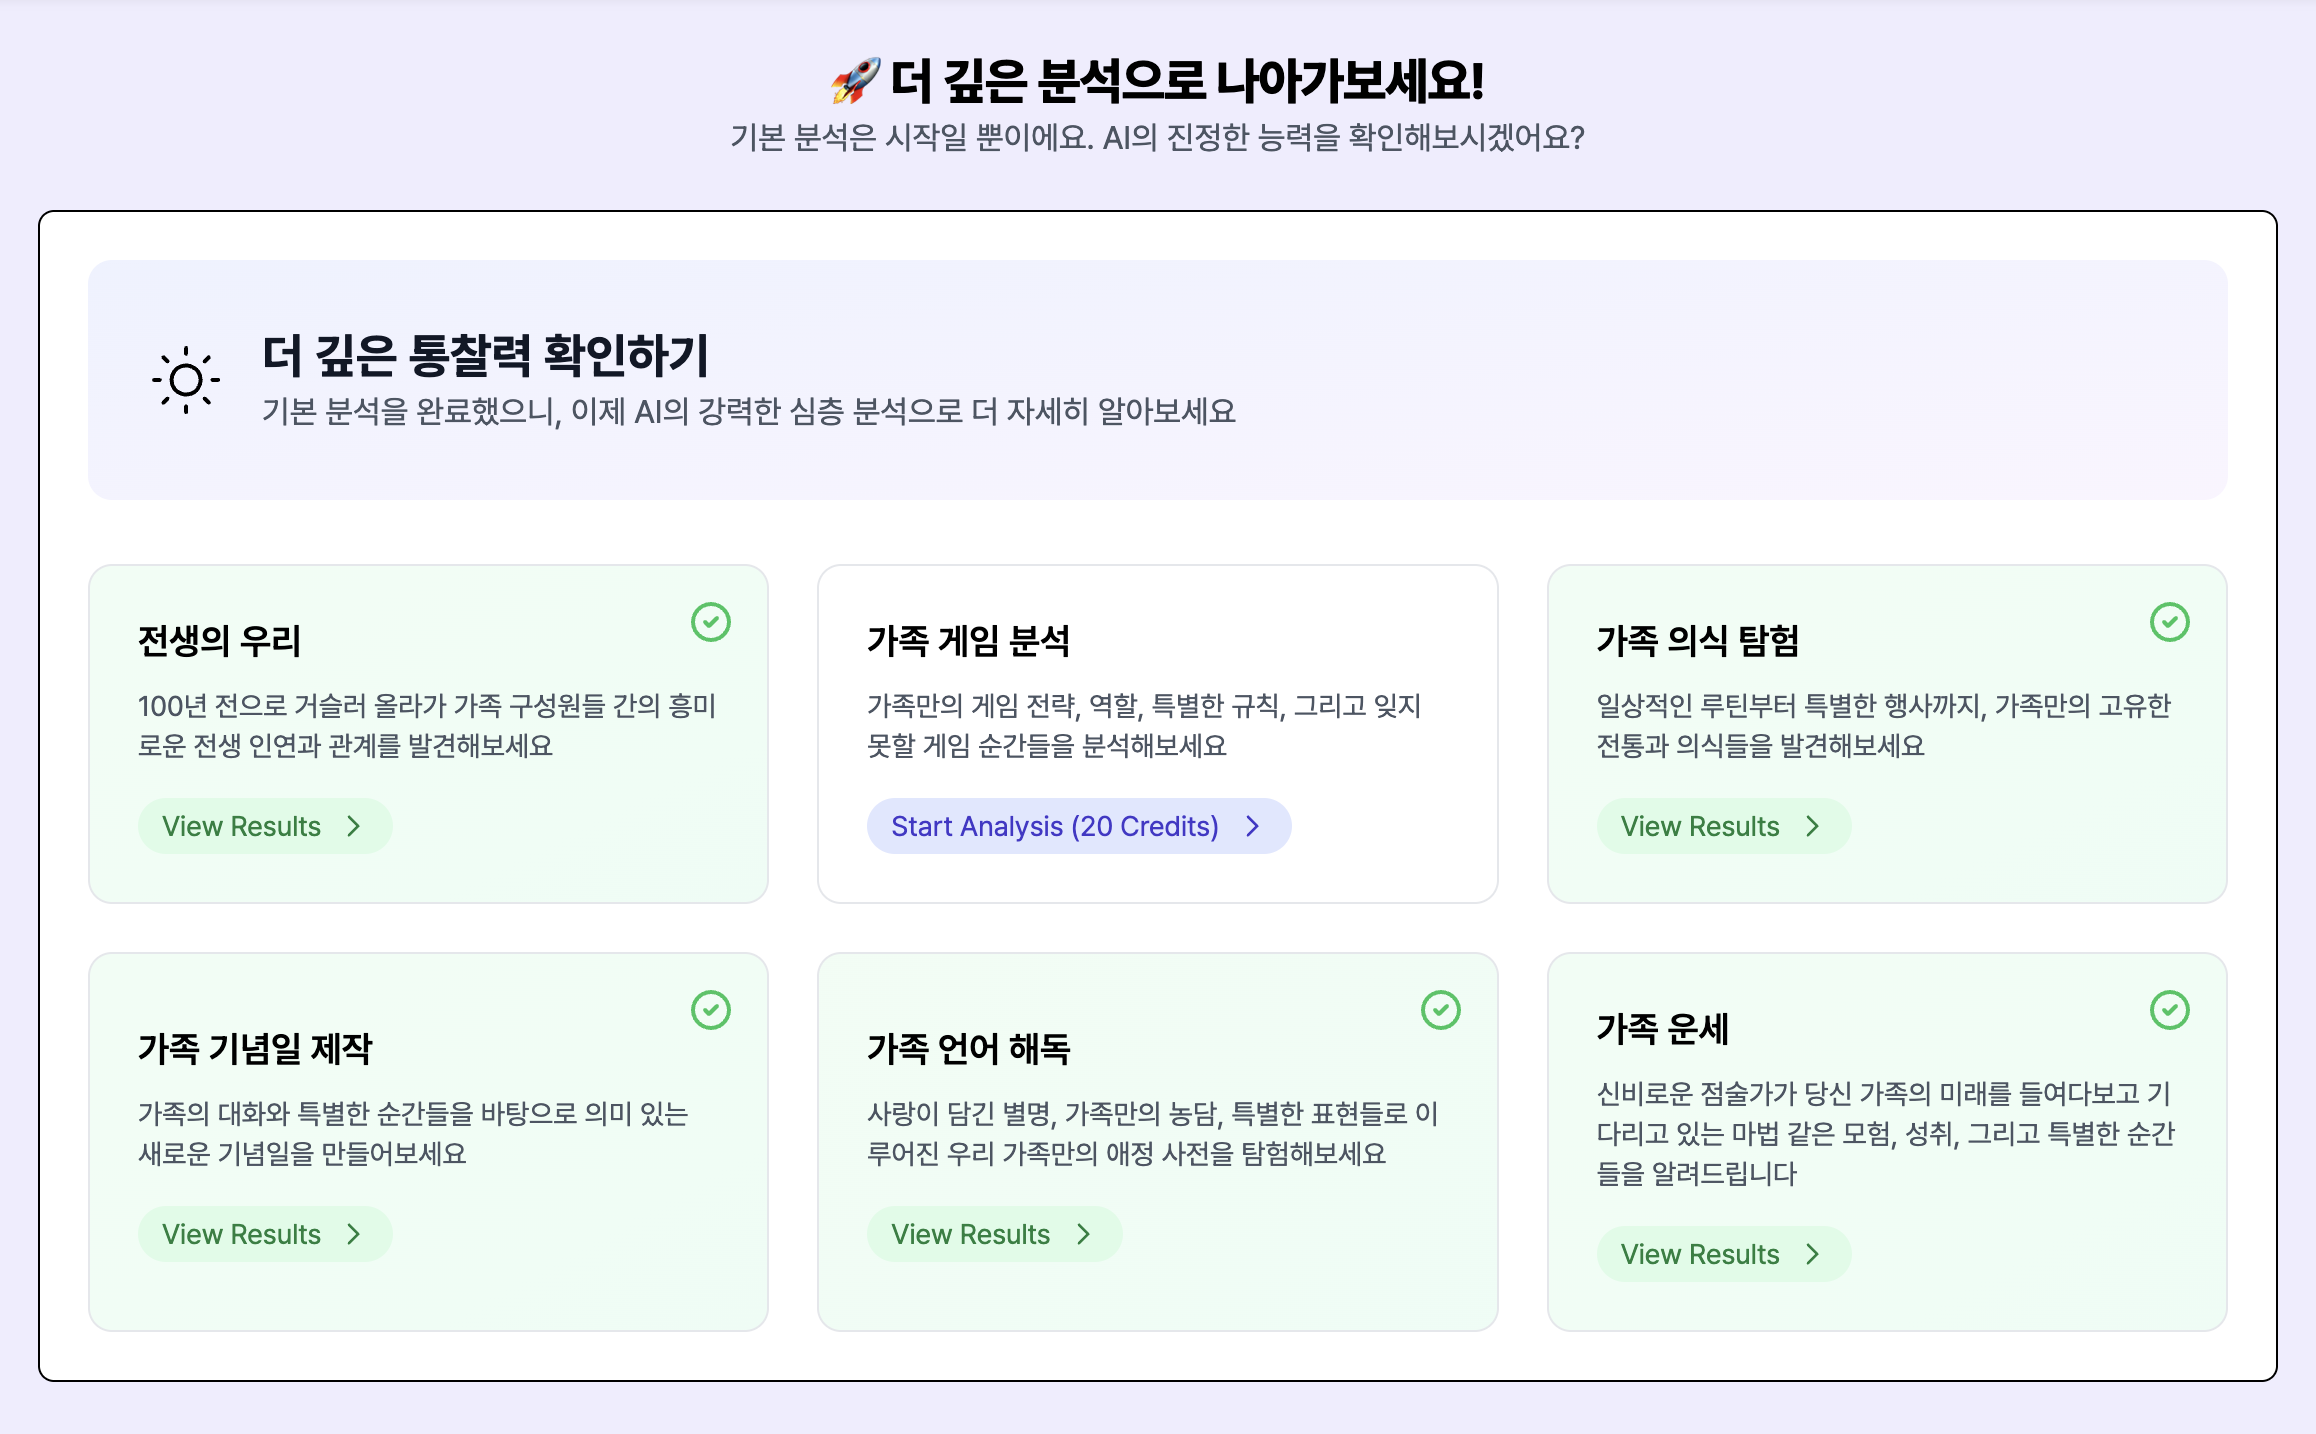Click the chevron in 가족 언어 해독 View Results
The height and width of the screenshot is (1434, 2316).
[x=1083, y=1234]
